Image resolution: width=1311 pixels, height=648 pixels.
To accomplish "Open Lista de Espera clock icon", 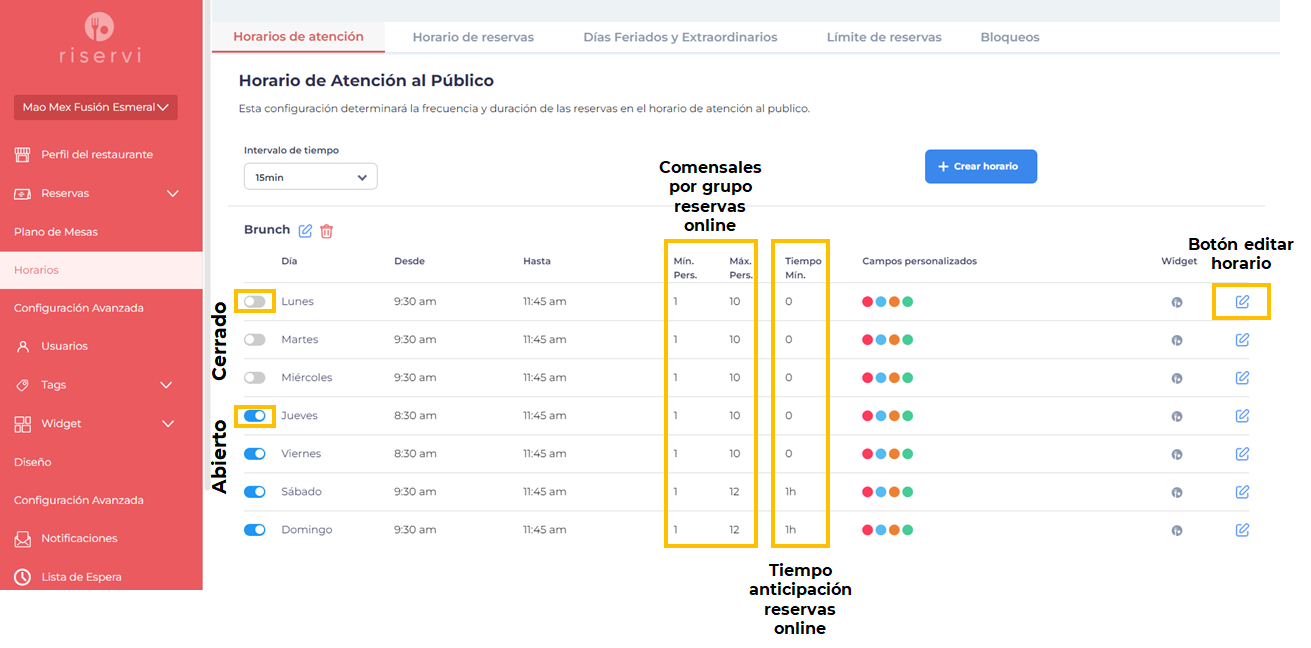I will [x=23, y=577].
